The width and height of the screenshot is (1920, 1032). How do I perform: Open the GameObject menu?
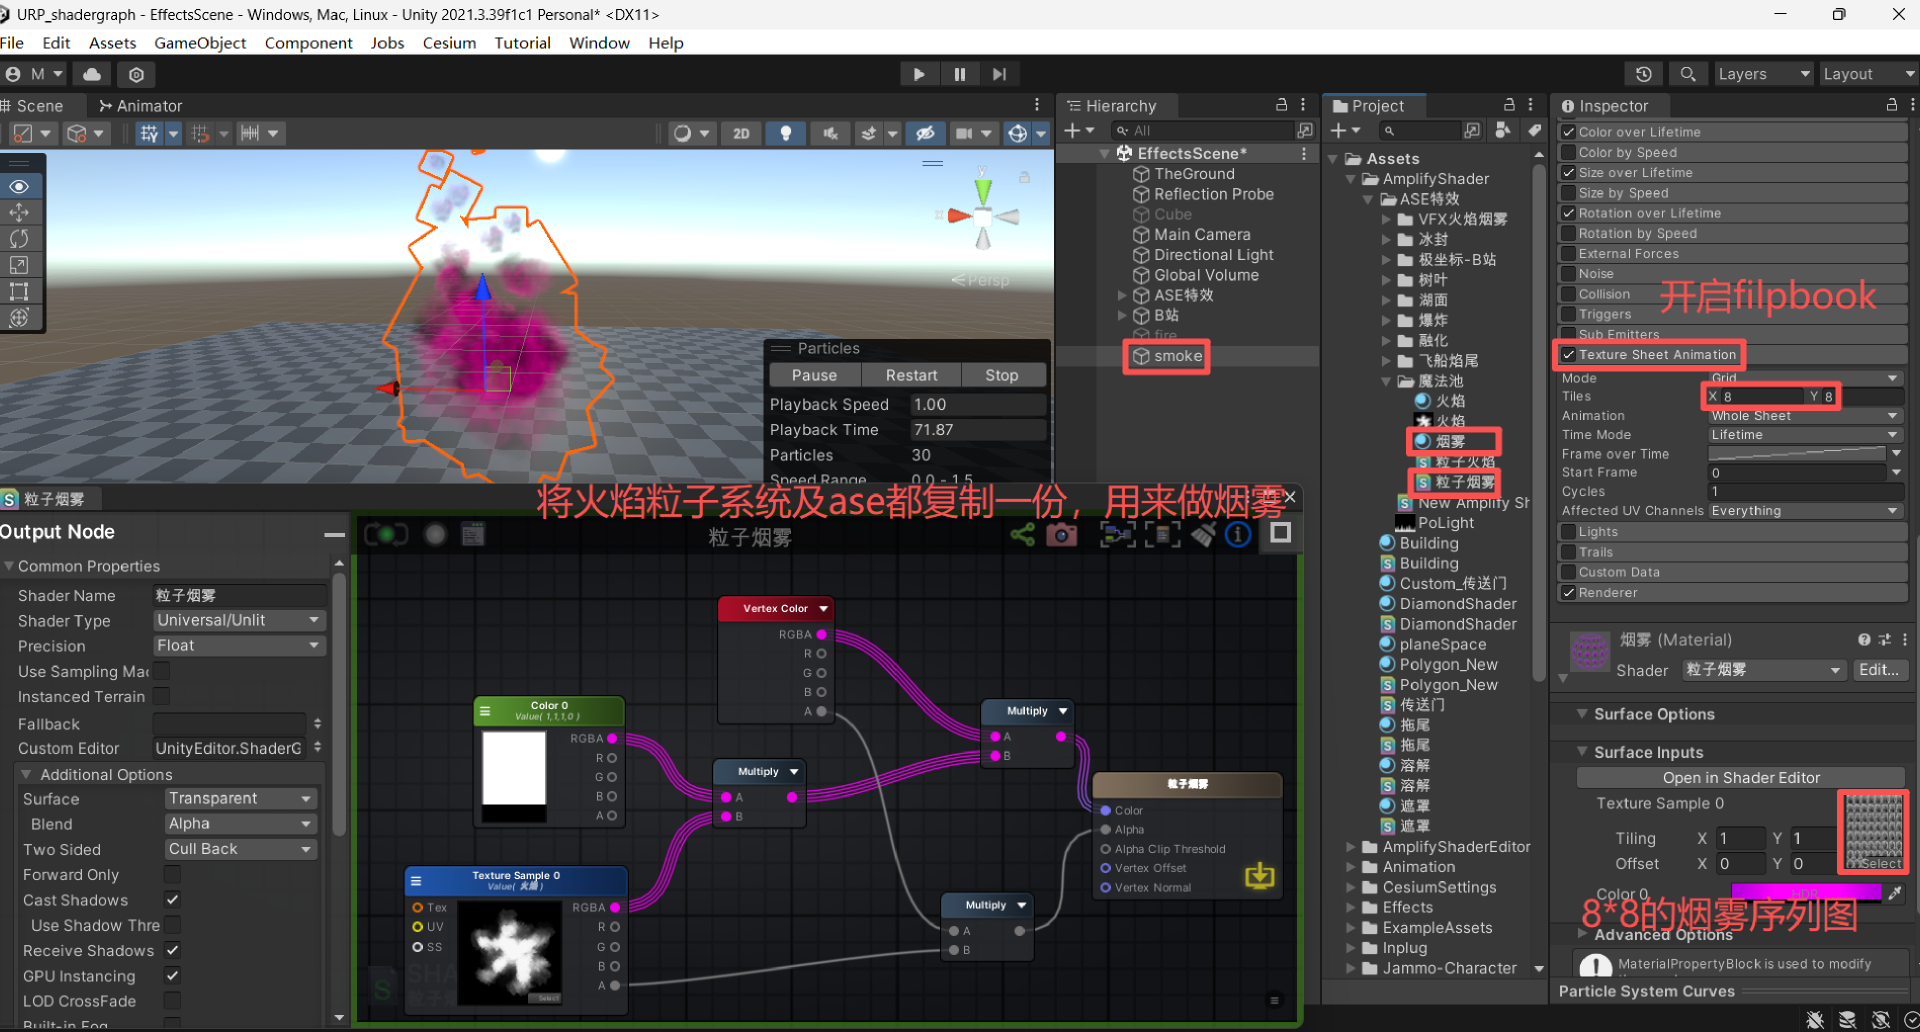200,43
